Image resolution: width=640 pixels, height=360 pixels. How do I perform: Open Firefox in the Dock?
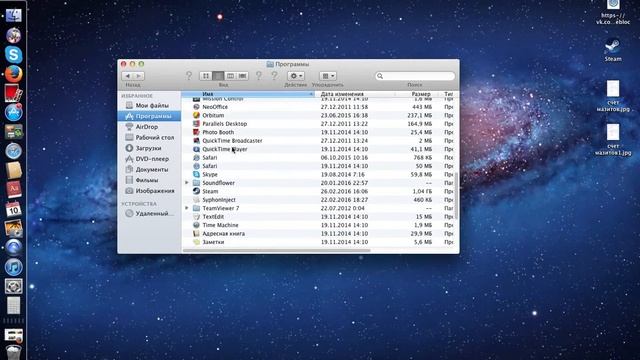click(x=13, y=74)
